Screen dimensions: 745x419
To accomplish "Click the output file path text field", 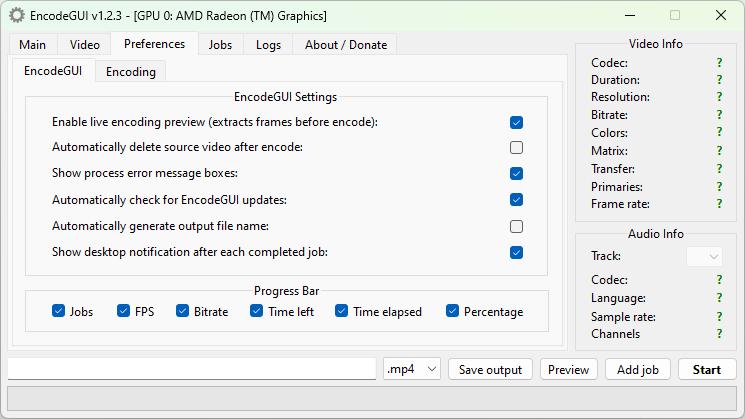I will (x=192, y=369).
